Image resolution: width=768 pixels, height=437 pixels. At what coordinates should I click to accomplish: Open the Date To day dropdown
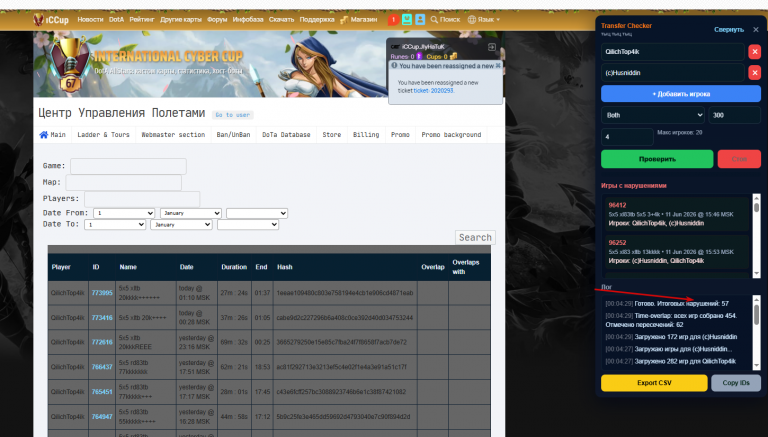[x=115, y=224]
